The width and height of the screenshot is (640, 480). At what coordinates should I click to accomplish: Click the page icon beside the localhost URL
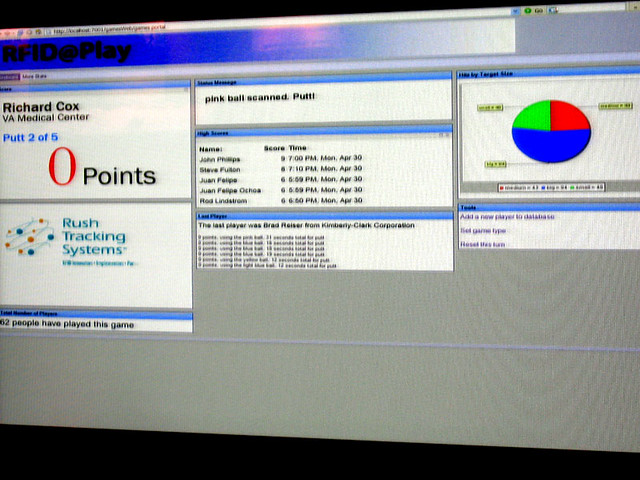tap(49, 31)
